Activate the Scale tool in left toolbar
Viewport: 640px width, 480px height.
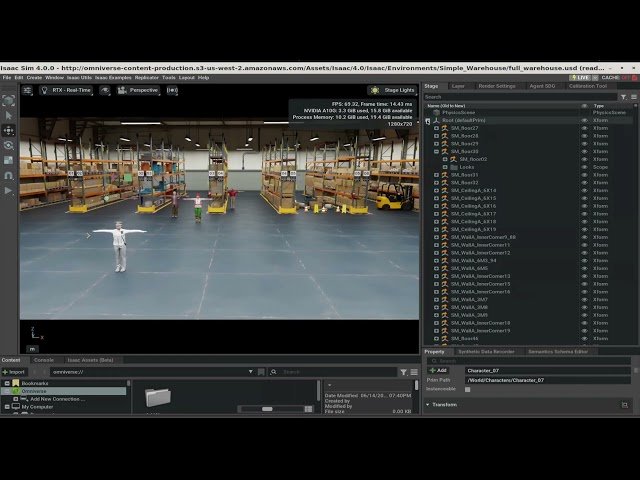click(9, 160)
